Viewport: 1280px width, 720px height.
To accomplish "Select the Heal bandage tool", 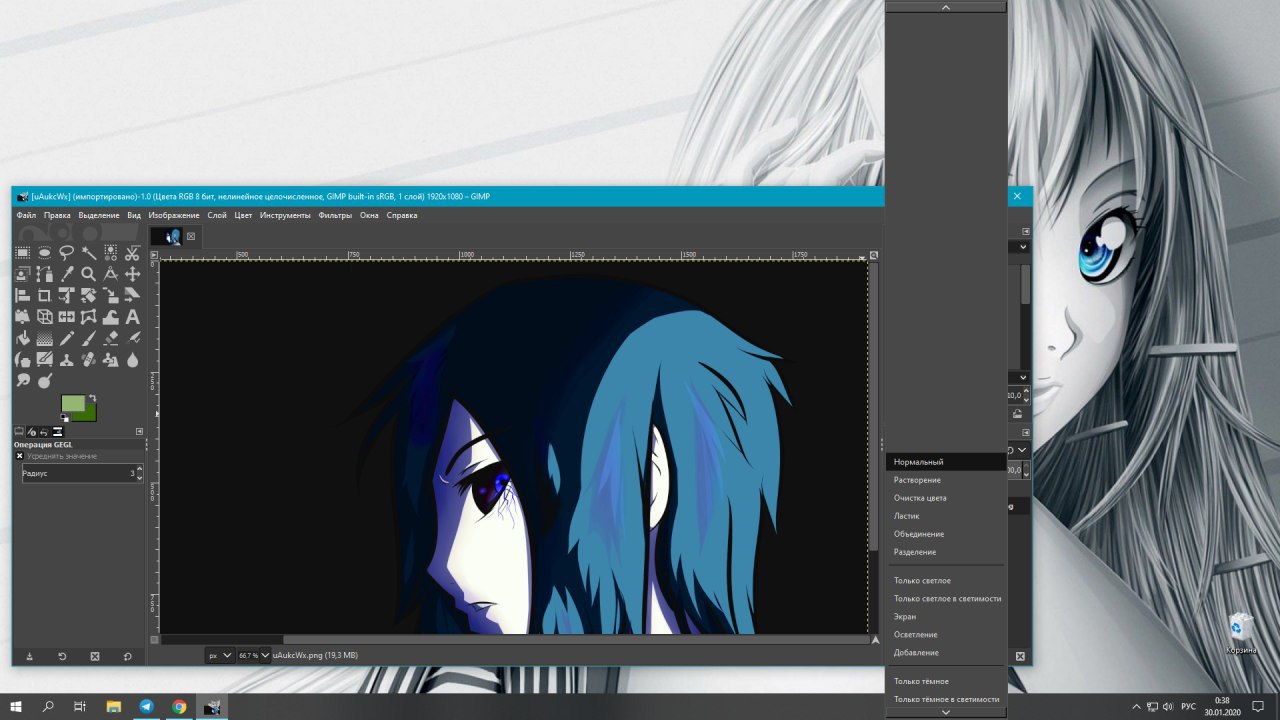I will click(89, 359).
